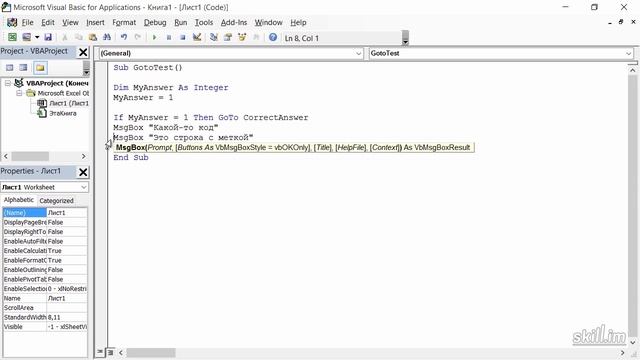The height and width of the screenshot is (360, 640).
Task: Open the Edit menu
Action: (48, 22)
